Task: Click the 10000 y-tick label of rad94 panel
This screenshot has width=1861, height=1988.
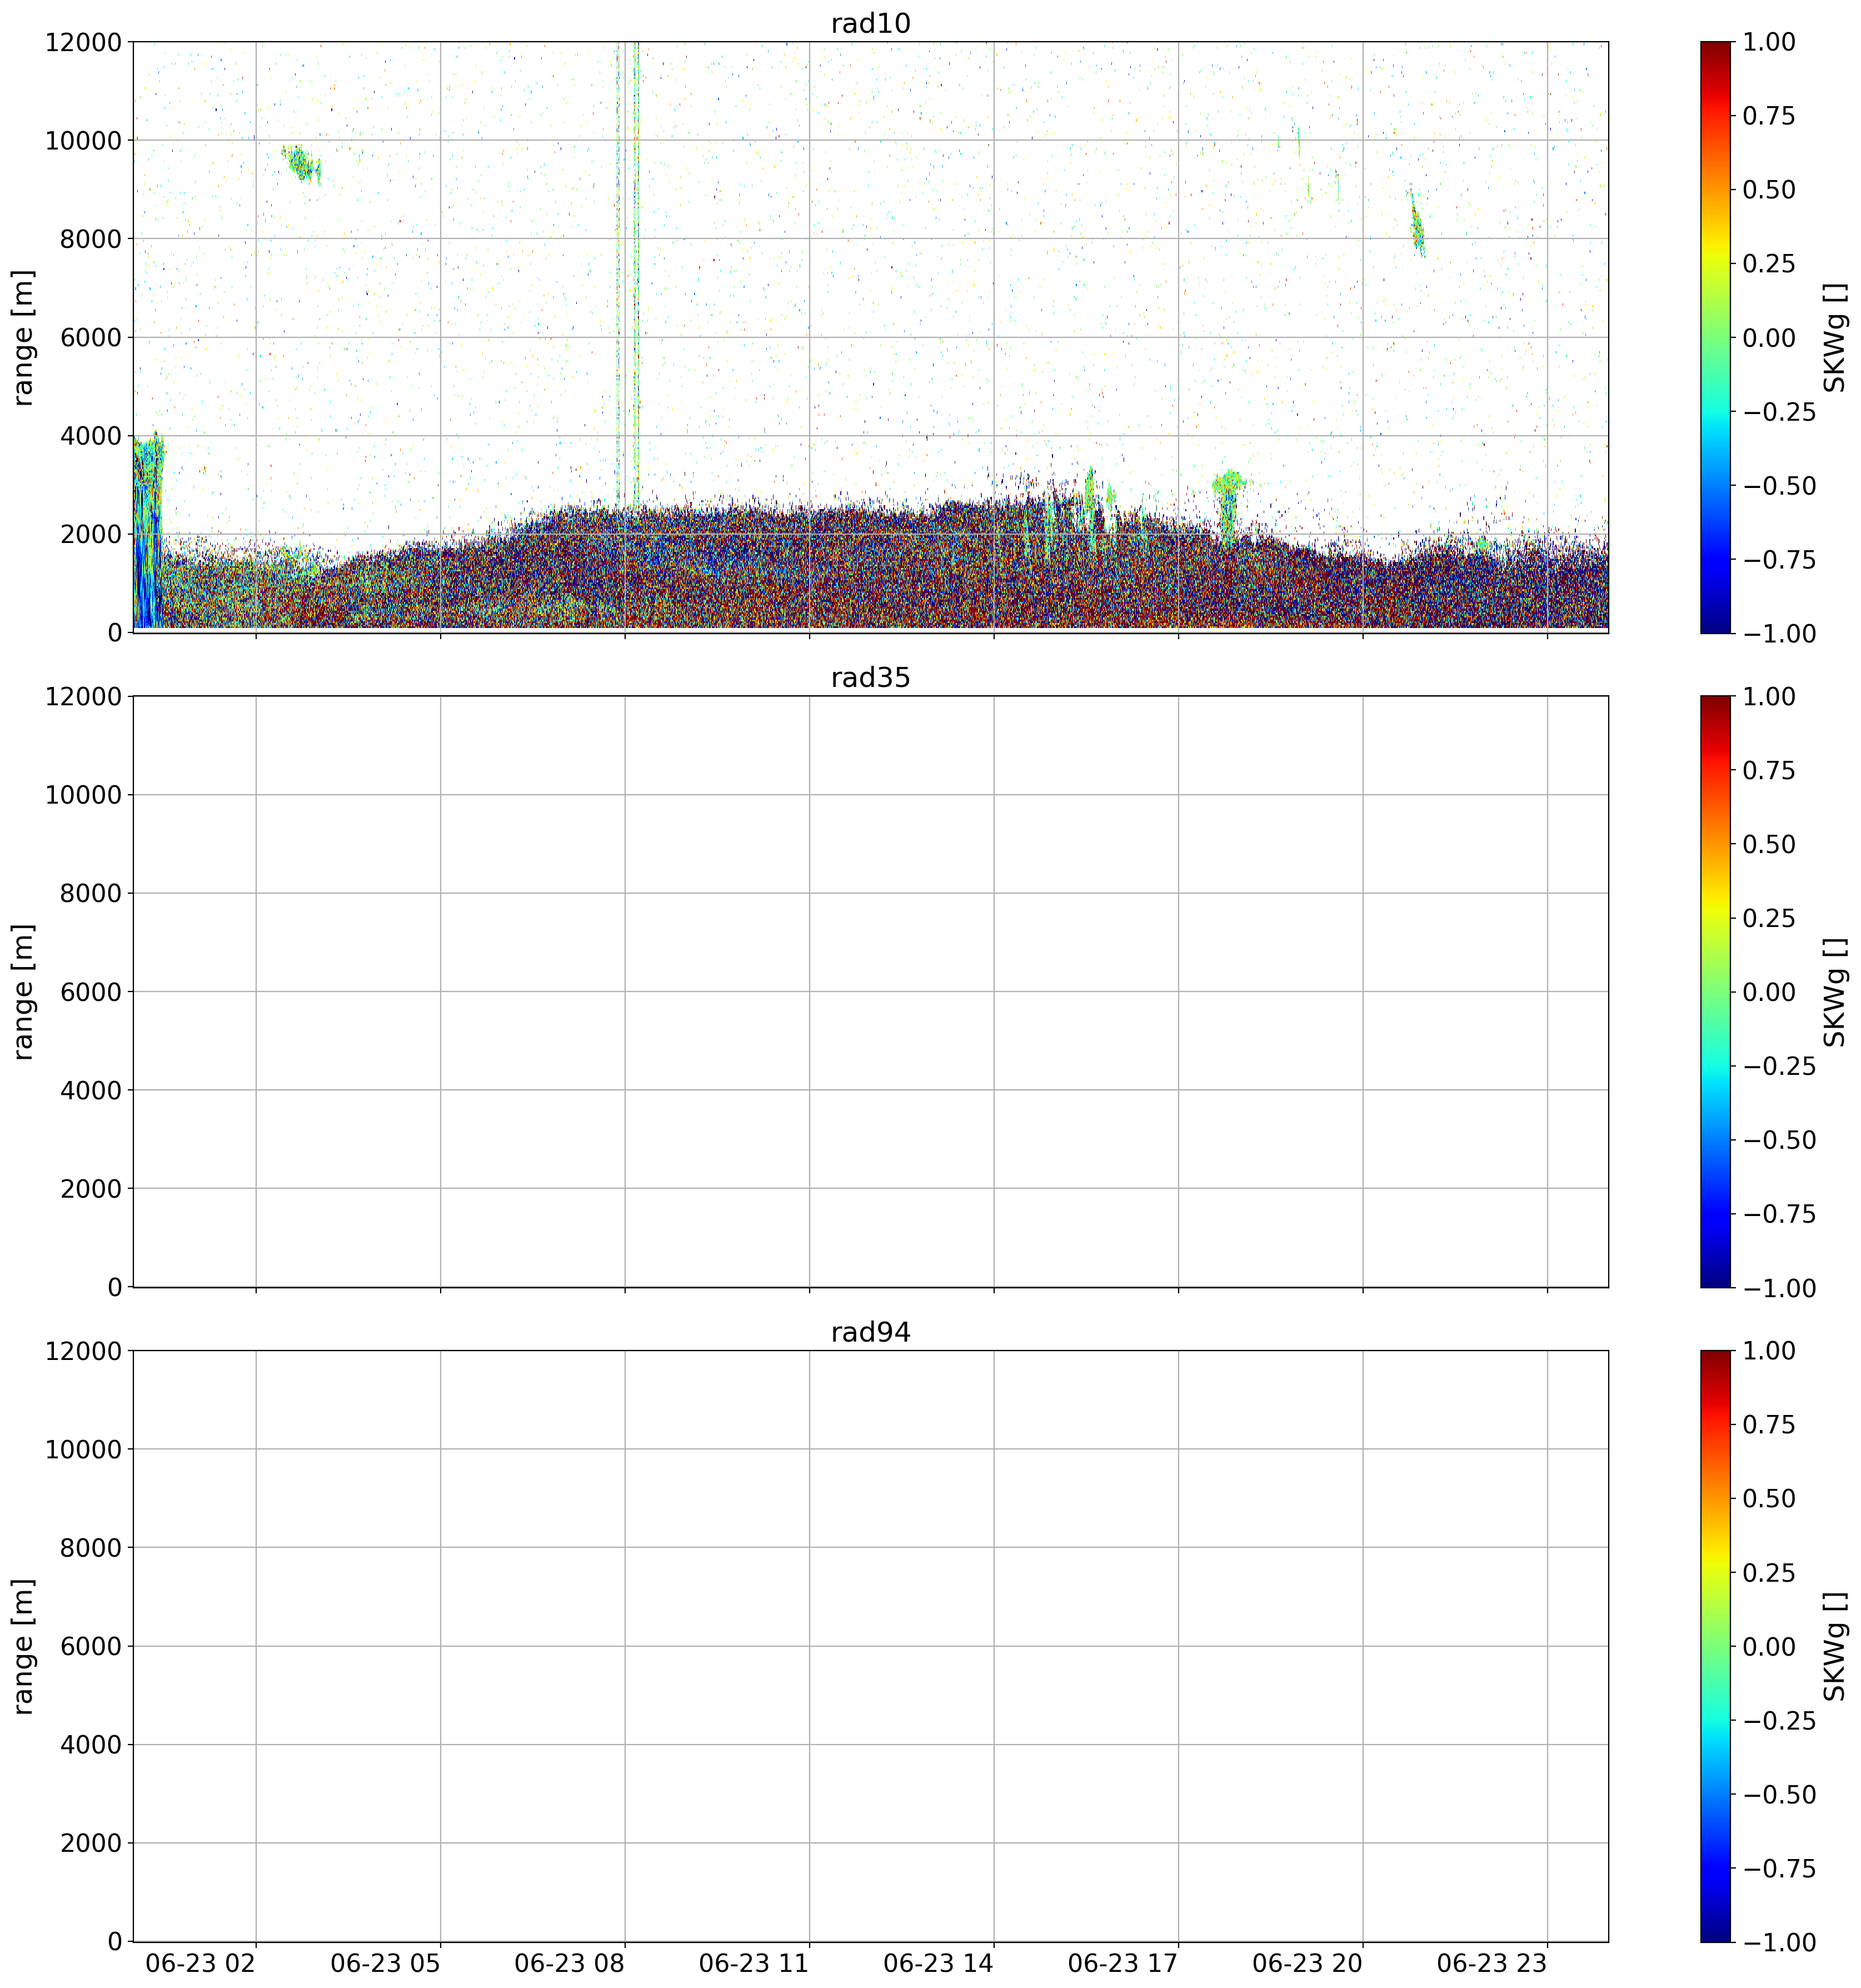Action: click(83, 1450)
